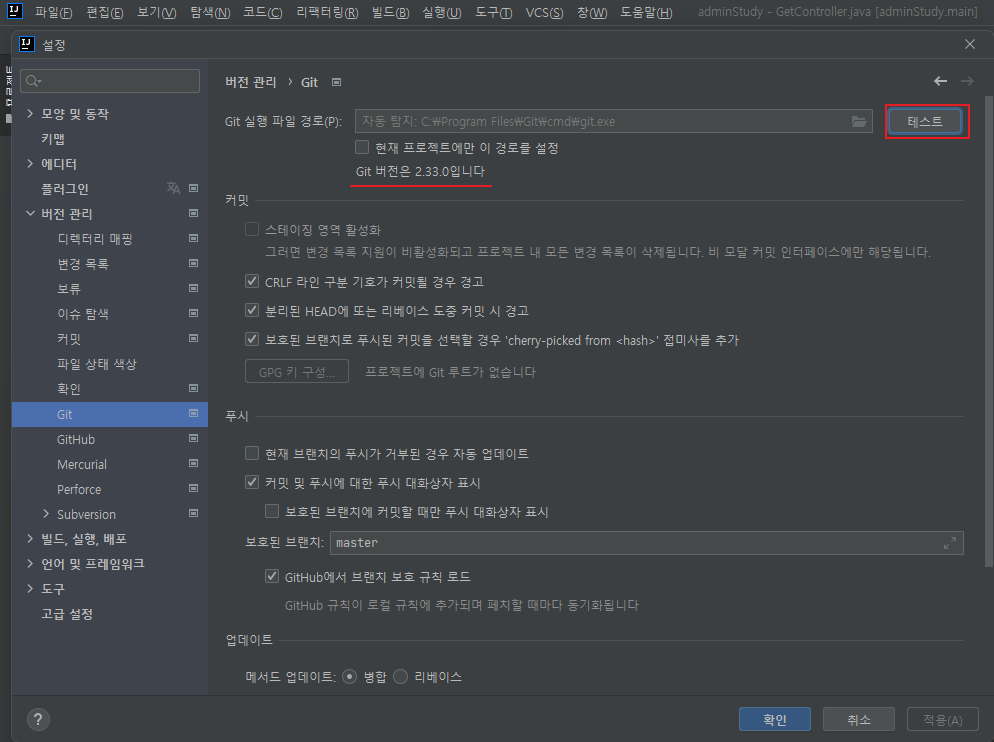Expand the 언어 및 프레임워크 node
Viewport: 994px width, 742px height.
click(30, 563)
